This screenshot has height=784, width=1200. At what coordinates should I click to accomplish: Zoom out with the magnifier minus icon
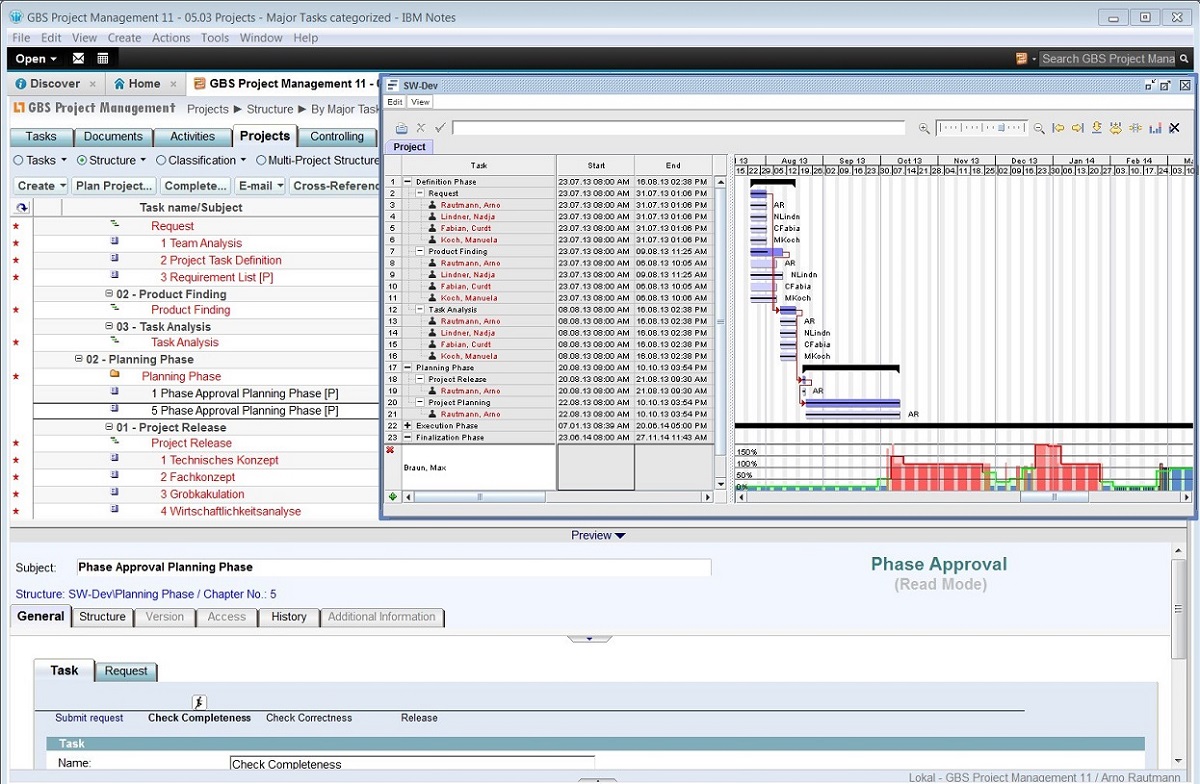tap(1040, 128)
